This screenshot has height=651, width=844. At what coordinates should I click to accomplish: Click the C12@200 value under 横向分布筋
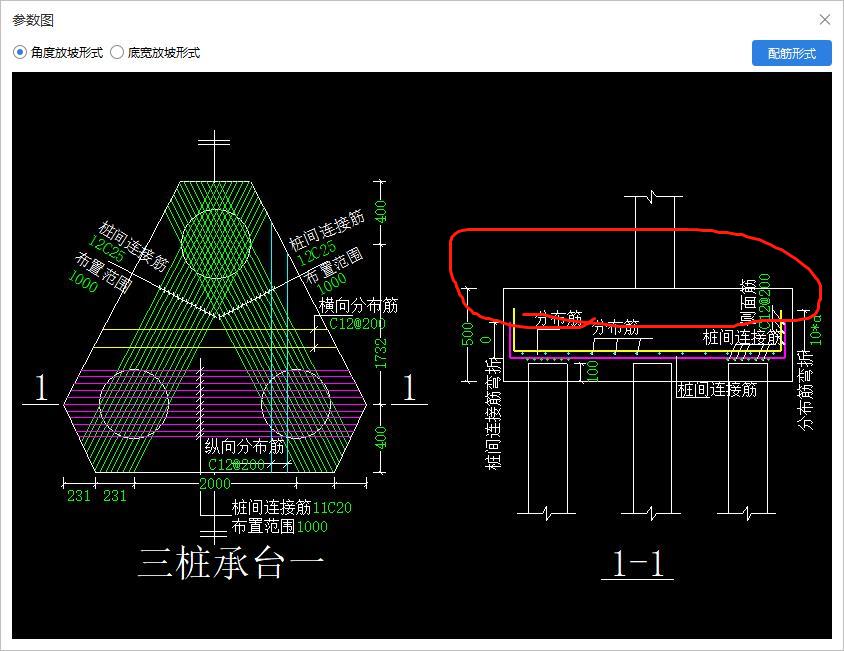coord(357,324)
